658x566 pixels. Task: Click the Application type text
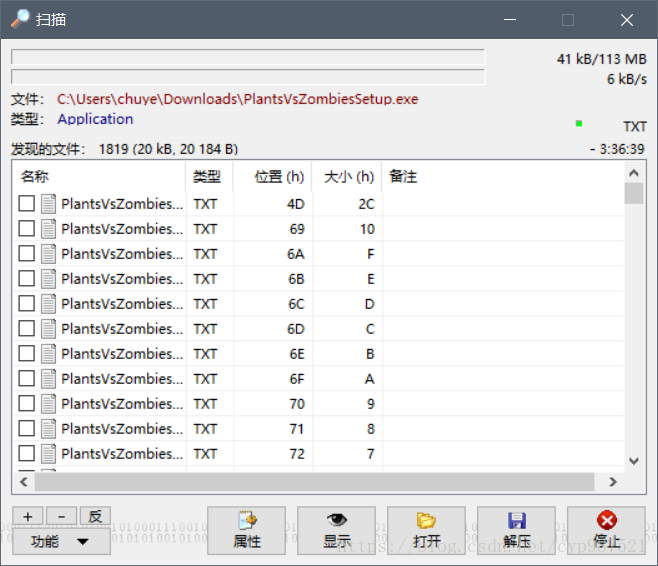(95, 119)
